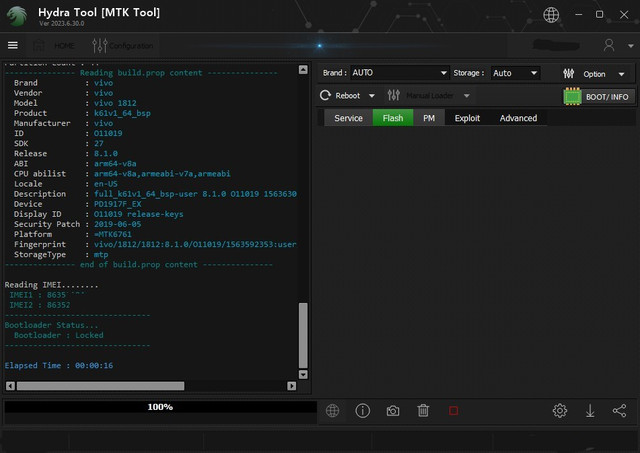Click the camera screenshot icon

click(x=393, y=411)
